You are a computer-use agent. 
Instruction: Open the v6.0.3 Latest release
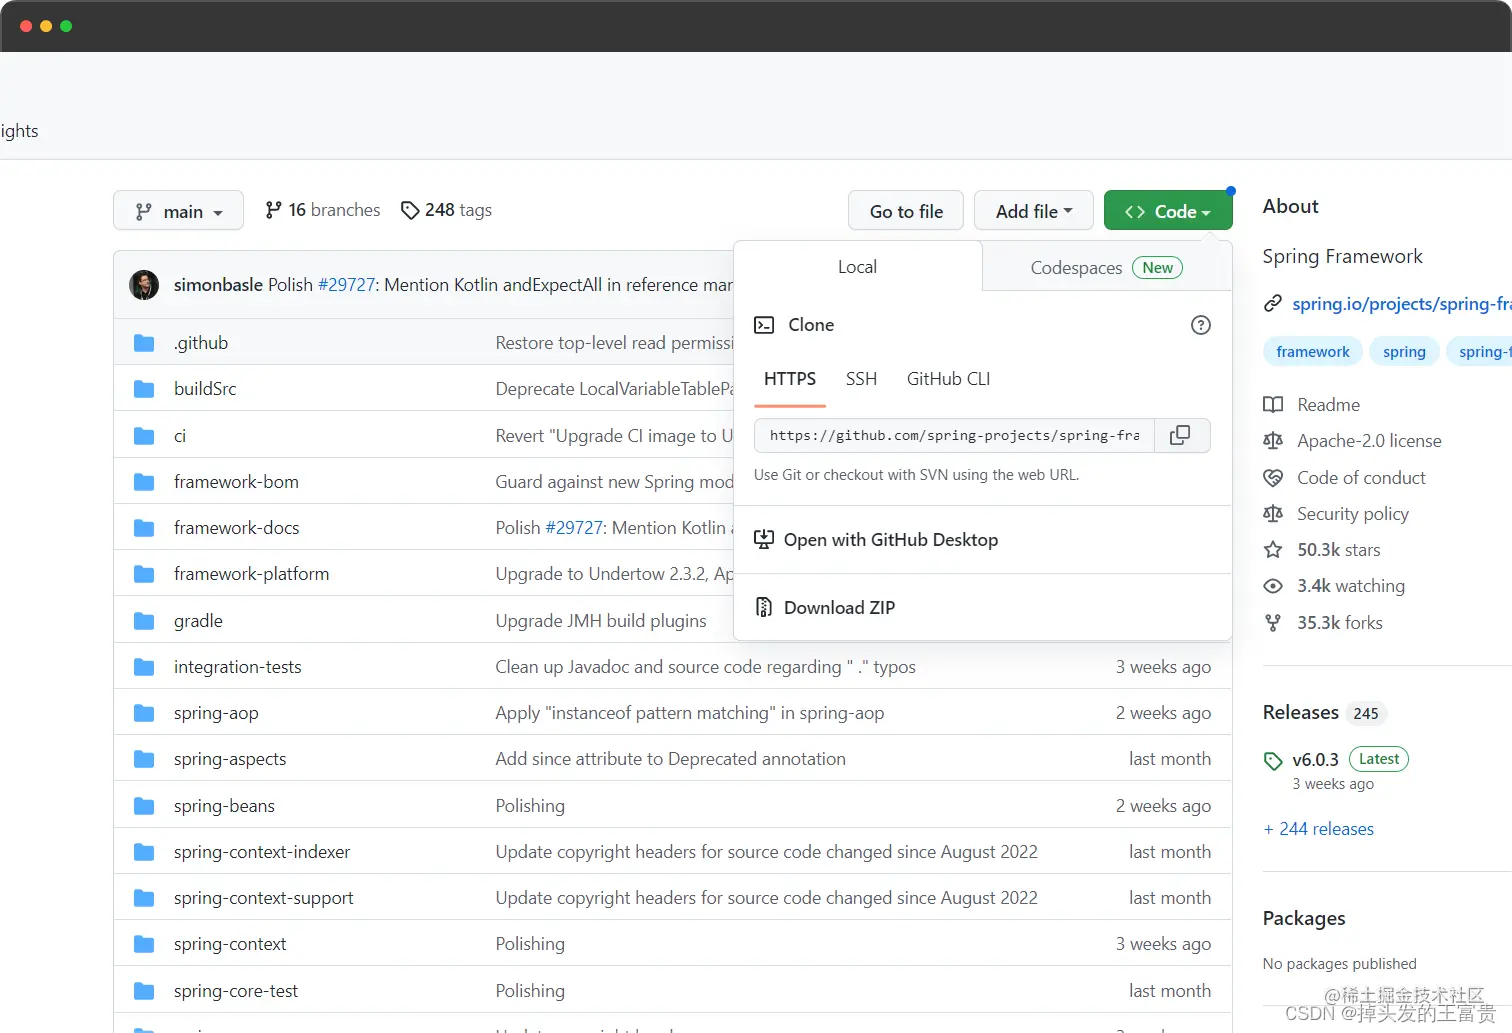point(1315,760)
